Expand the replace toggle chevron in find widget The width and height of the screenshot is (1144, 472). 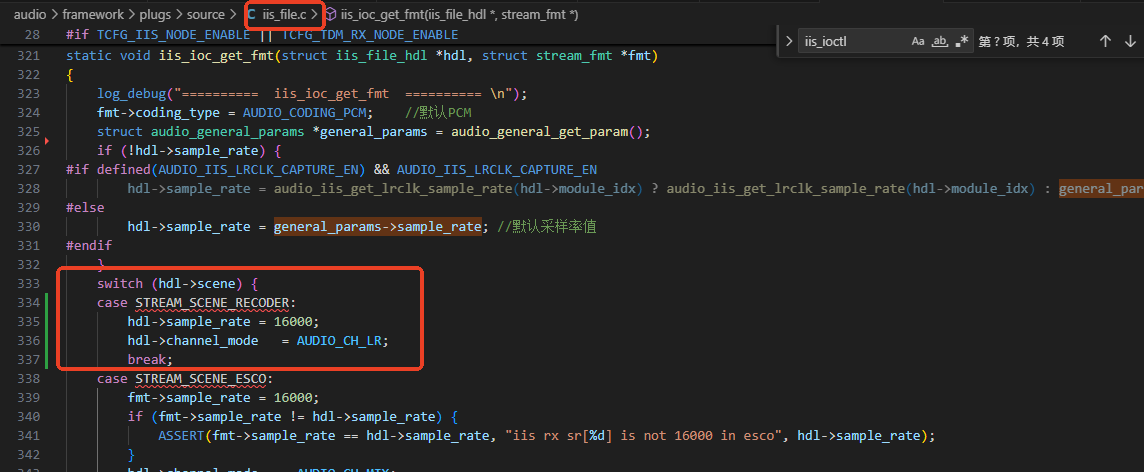(x=789, y=42)
